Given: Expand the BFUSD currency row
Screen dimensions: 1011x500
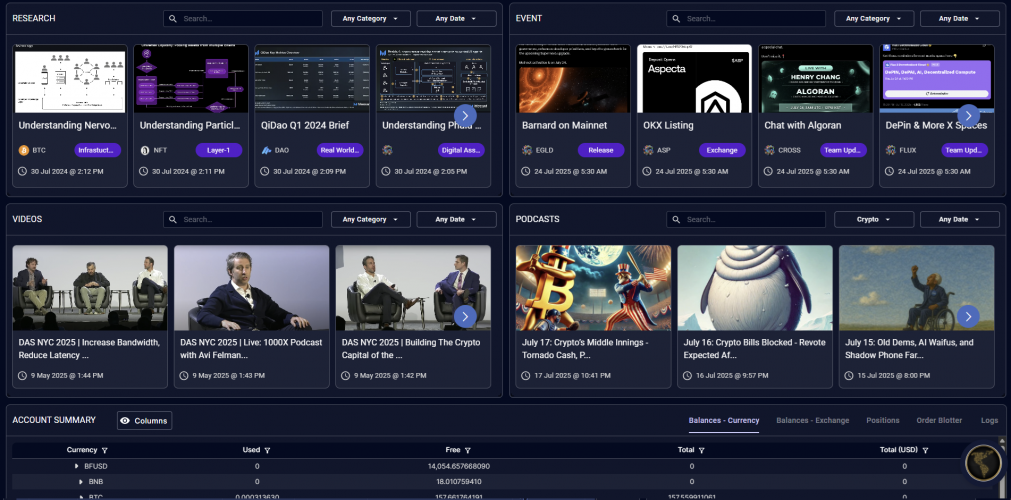Looking at the screenshot, I should (77, 466).
